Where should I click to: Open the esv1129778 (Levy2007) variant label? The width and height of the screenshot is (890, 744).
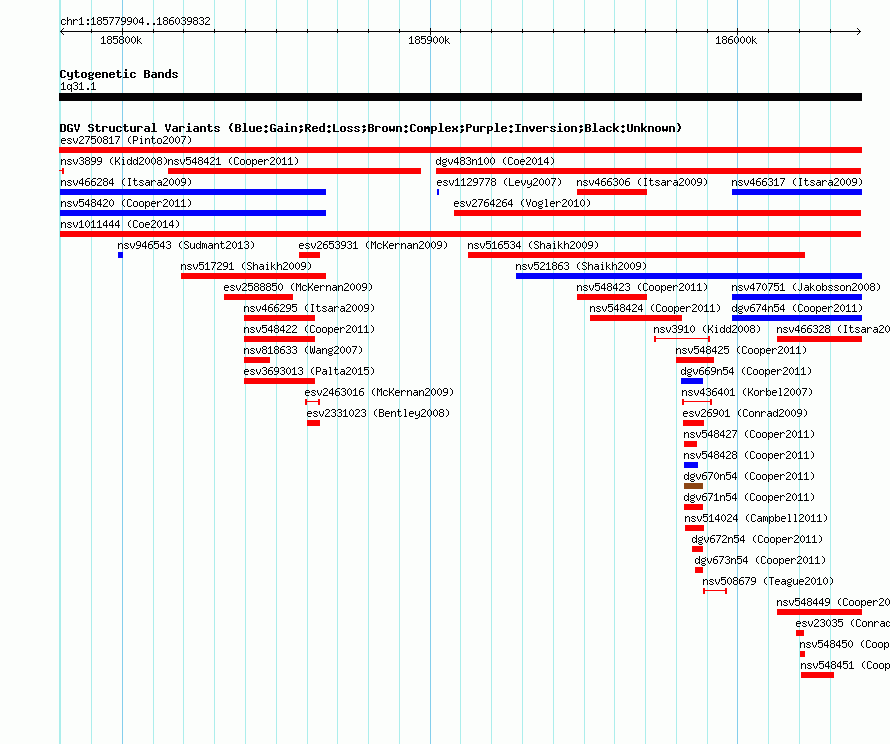coord(499,182)
